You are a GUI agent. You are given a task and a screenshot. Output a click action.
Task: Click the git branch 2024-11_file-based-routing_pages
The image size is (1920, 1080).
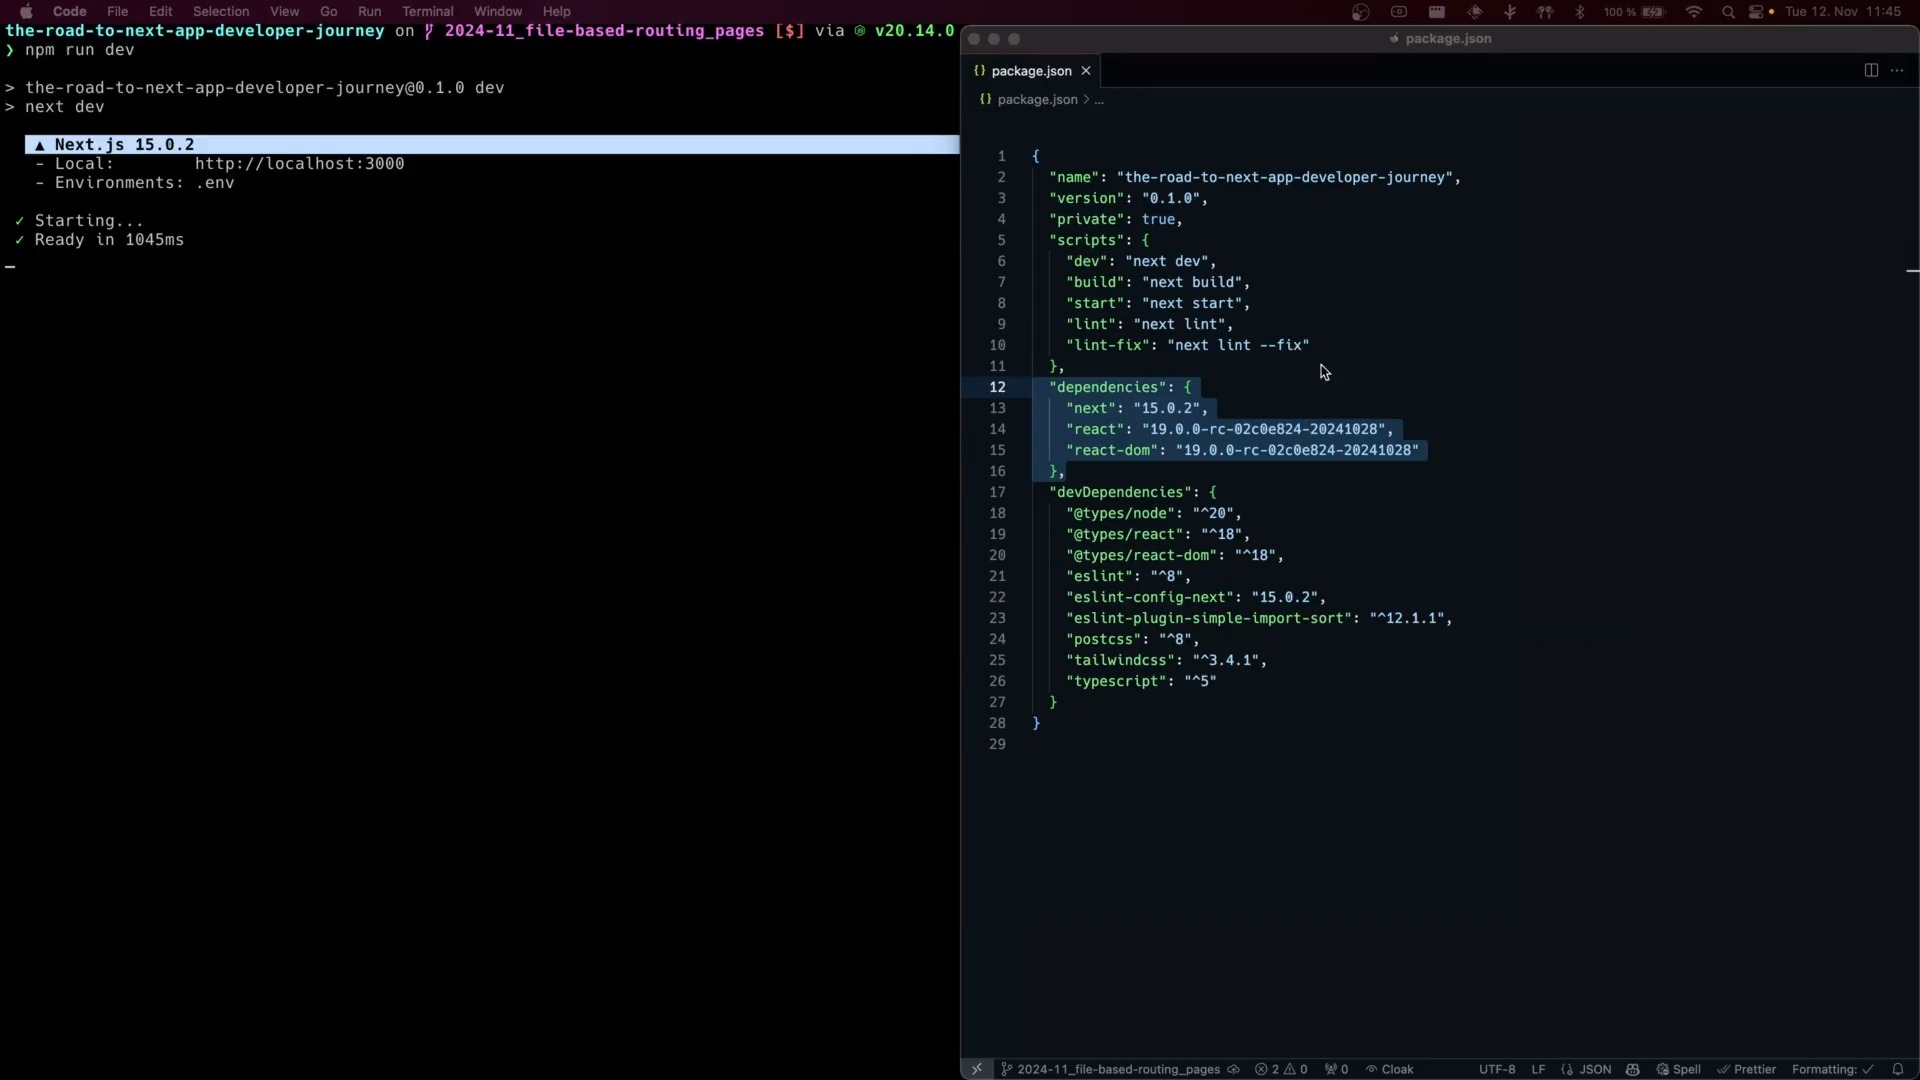click(1110, 1069)
